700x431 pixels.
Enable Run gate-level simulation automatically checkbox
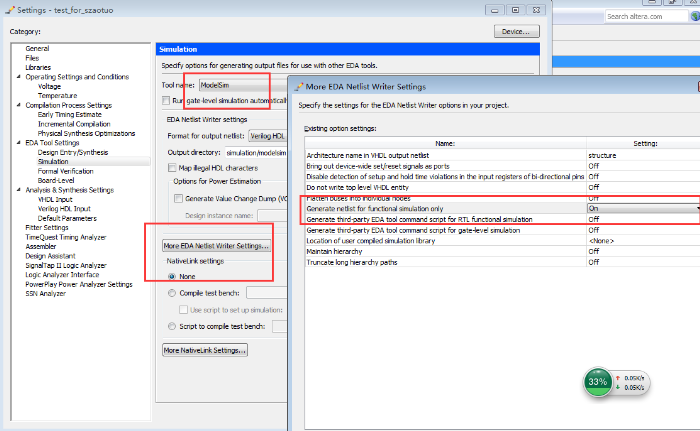click(x=166, y=101)
